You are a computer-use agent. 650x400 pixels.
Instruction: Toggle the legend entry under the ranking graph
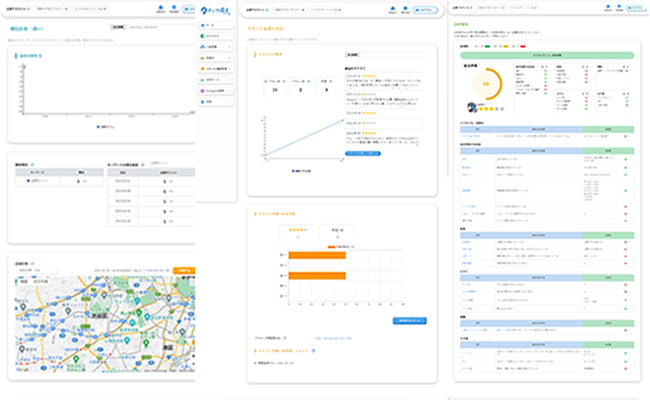point(105,127)
